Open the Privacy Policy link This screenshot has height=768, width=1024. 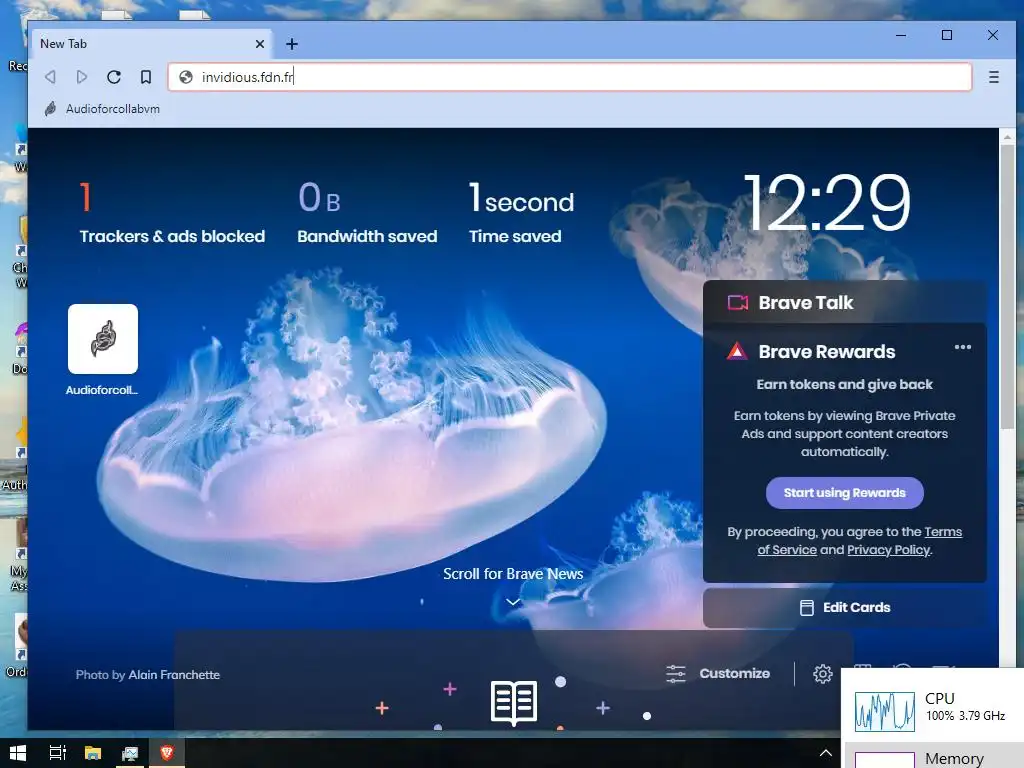888,550
